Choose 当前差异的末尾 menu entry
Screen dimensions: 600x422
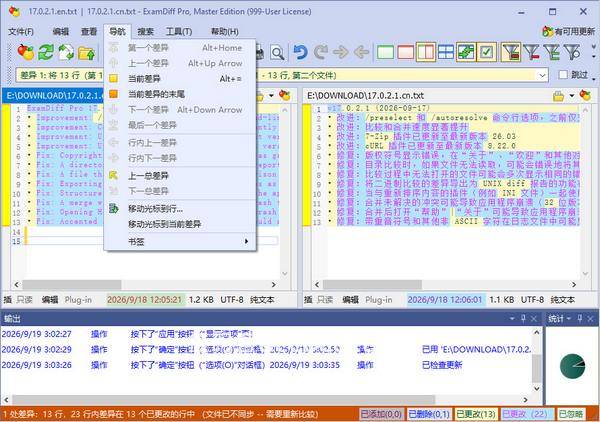pyautogui.click(x=180, y=94)
